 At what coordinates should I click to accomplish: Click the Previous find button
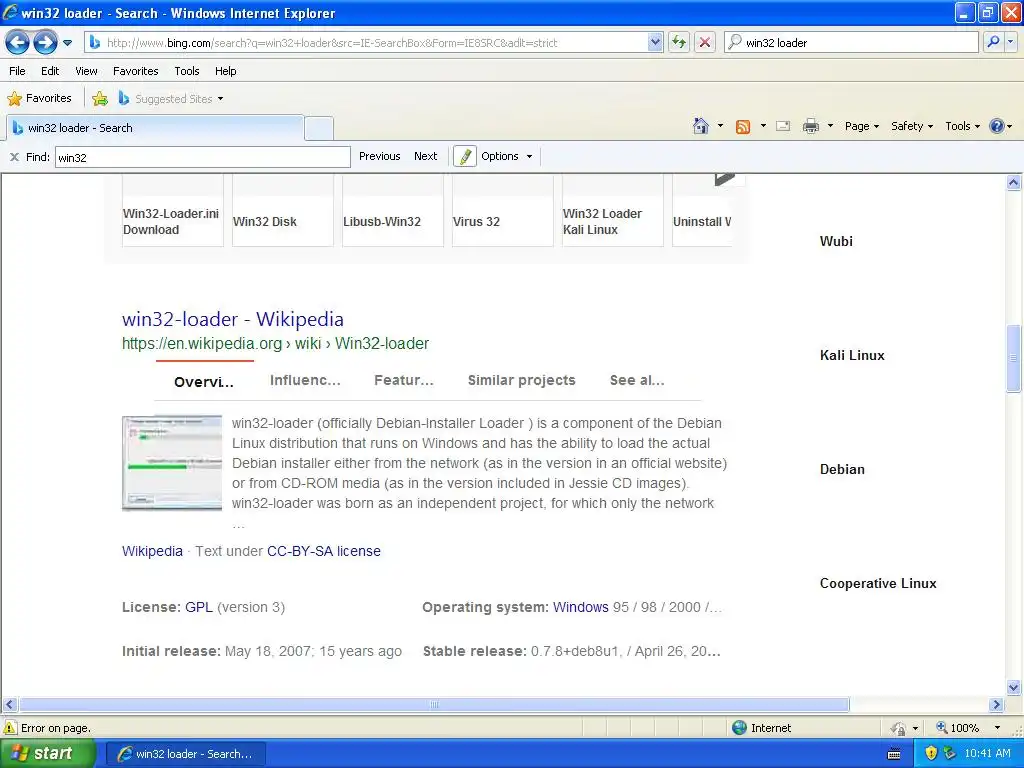point(379,156)
